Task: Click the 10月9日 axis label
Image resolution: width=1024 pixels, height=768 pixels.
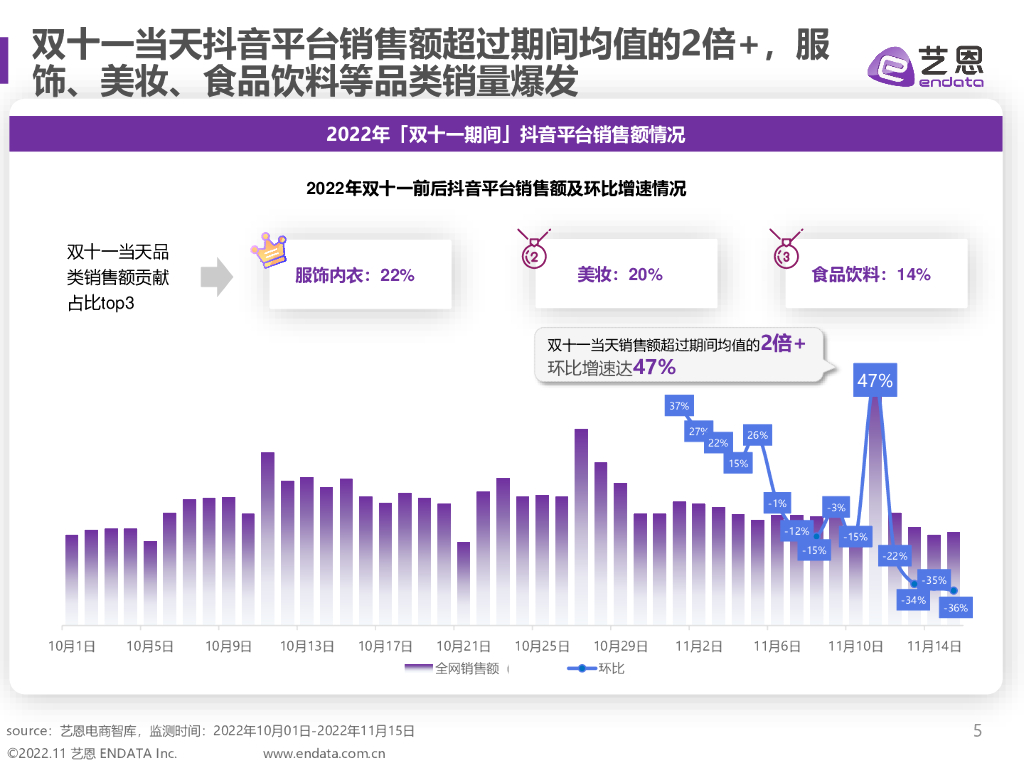Action: click(x=229, y=646)
